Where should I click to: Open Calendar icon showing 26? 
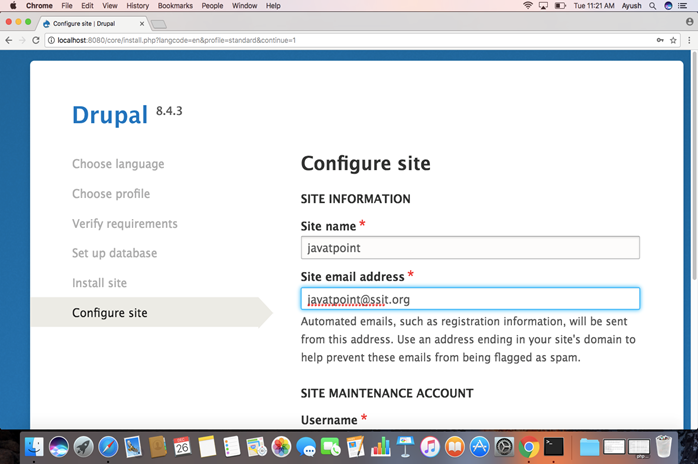pos(182,447)
